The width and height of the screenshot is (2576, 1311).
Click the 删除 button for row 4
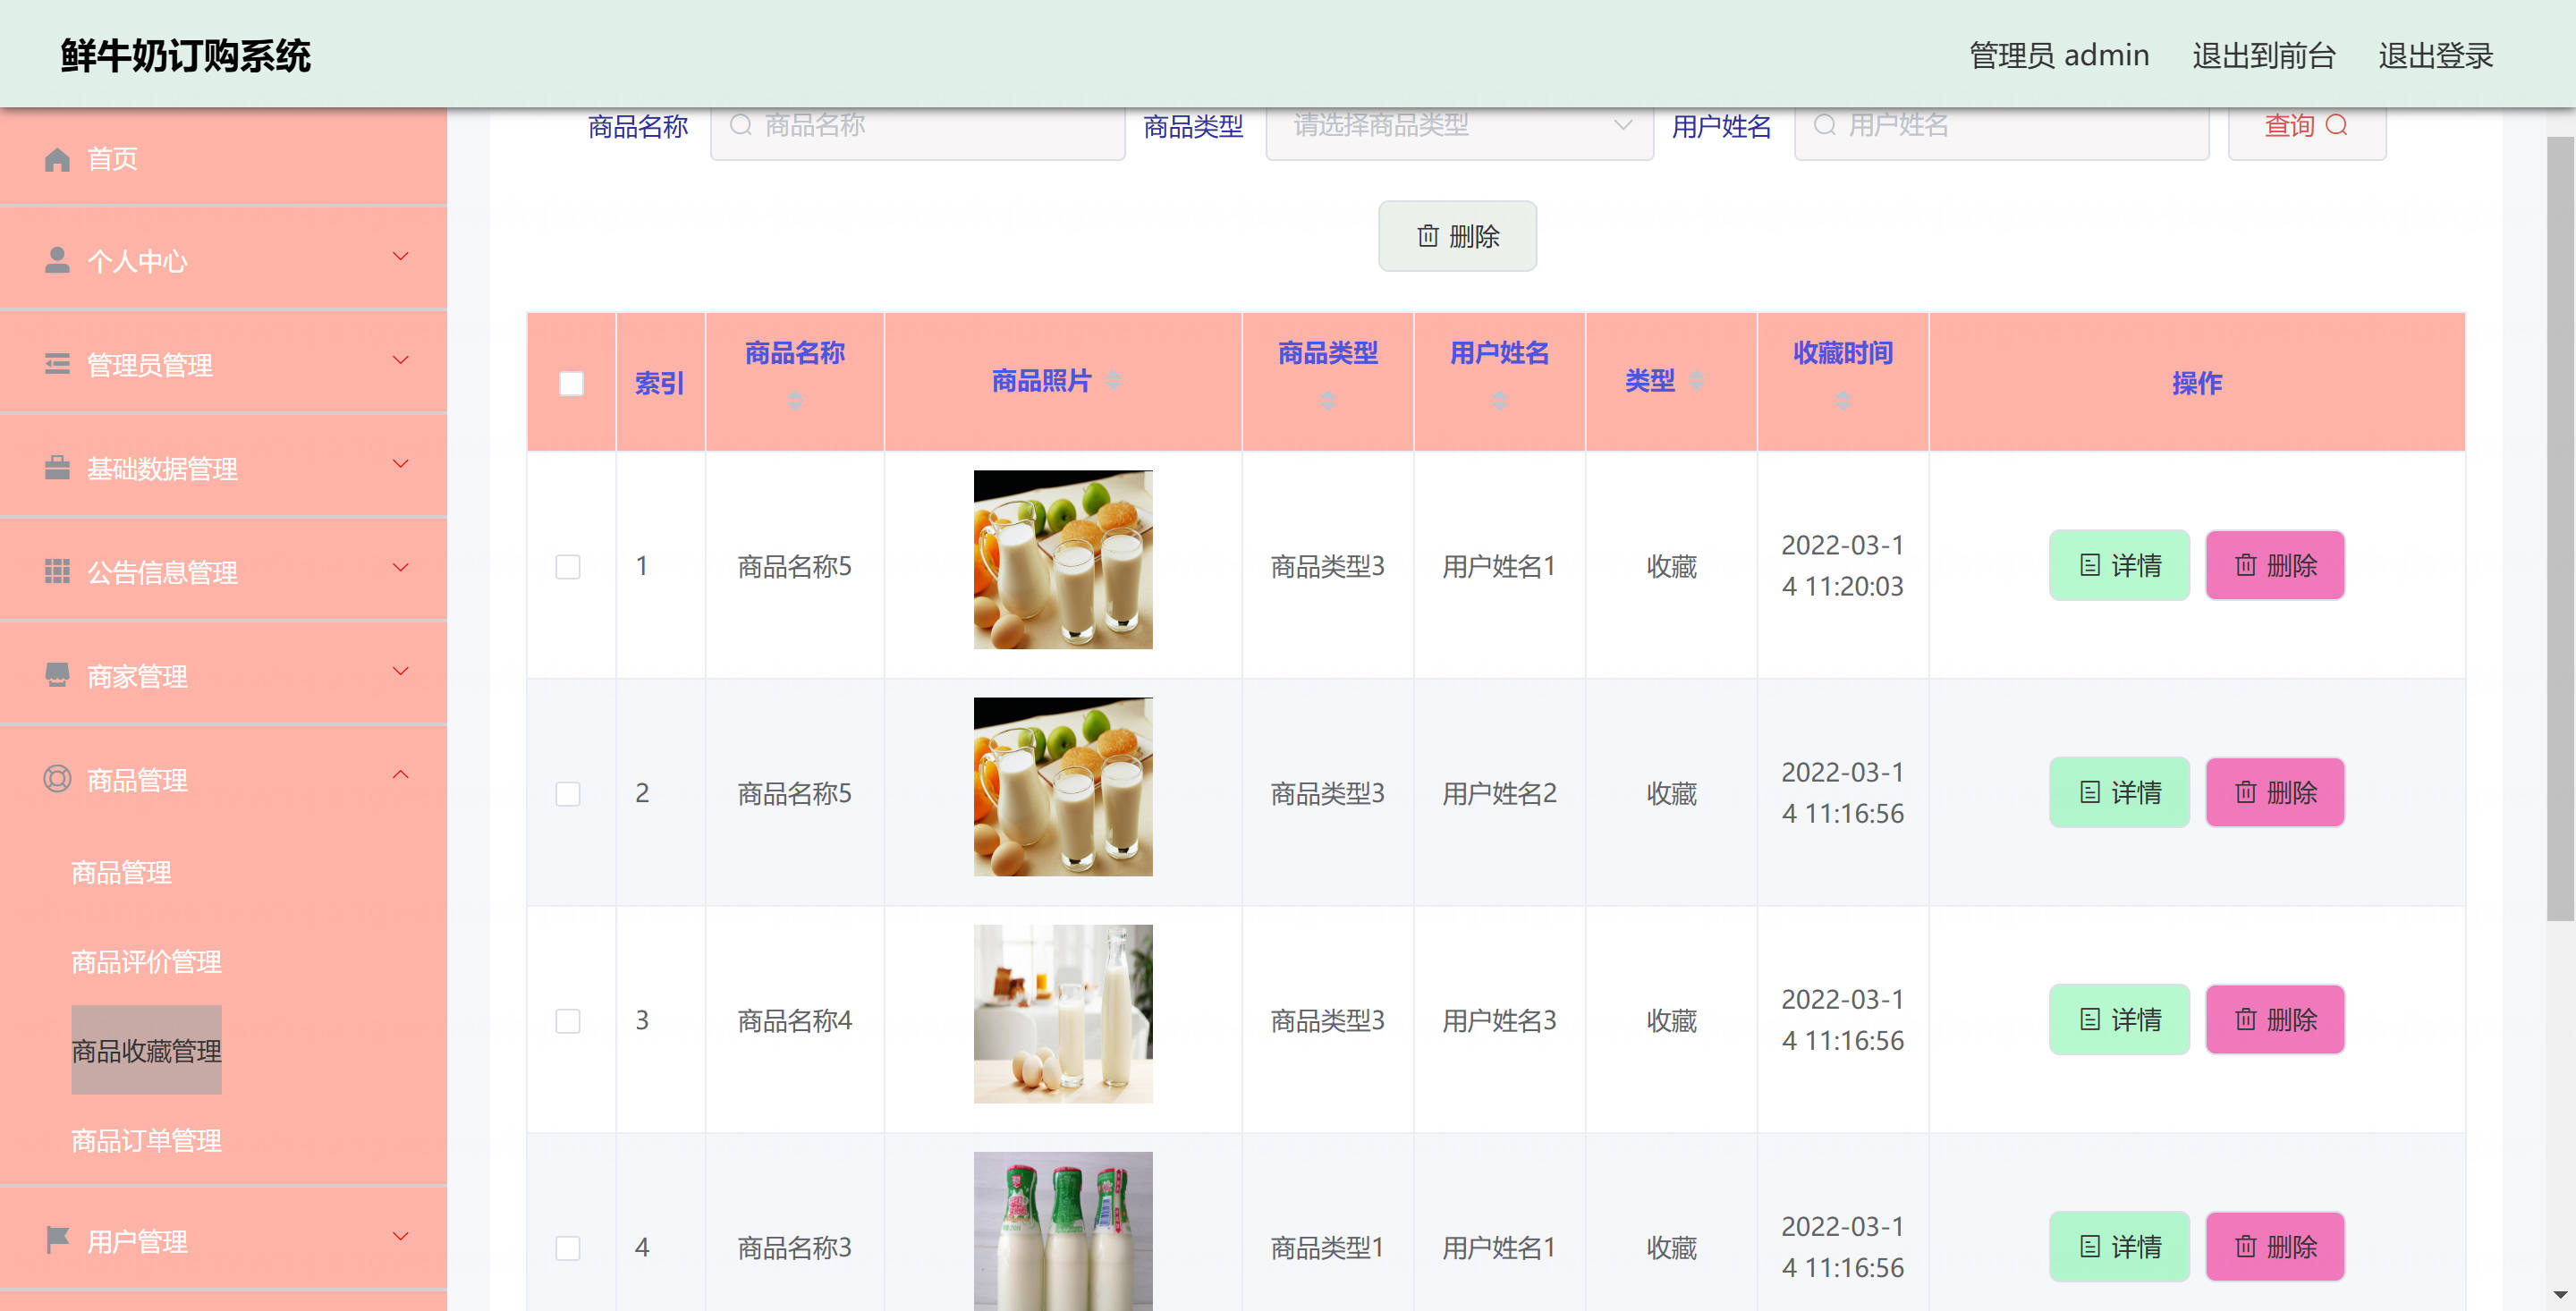tap(2275, 1246)
